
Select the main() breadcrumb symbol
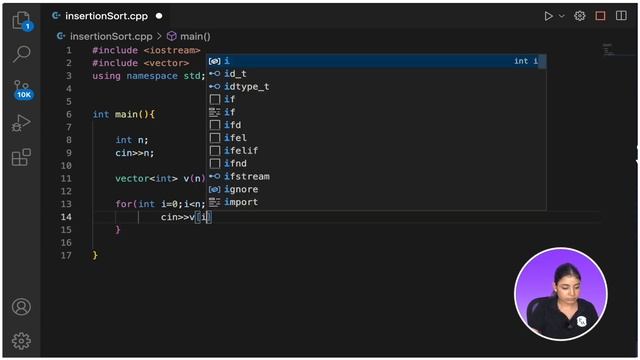point(189,36)
